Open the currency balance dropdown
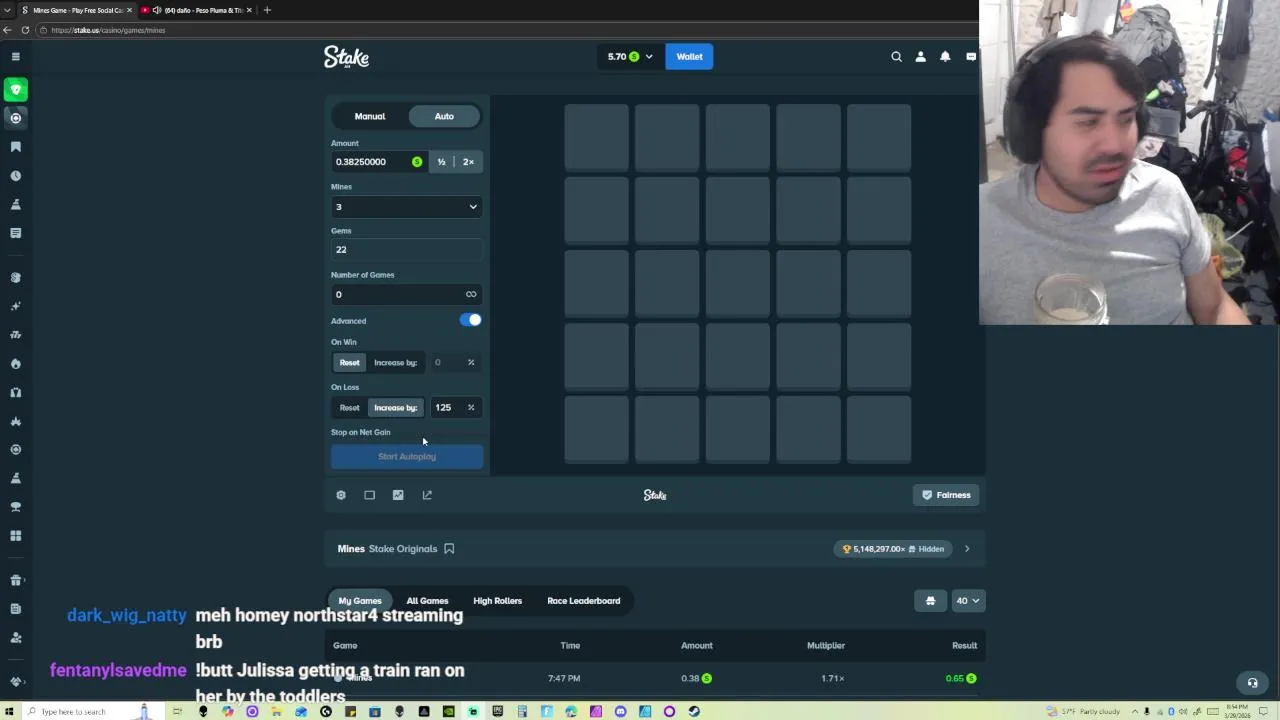 coord(630,57)
